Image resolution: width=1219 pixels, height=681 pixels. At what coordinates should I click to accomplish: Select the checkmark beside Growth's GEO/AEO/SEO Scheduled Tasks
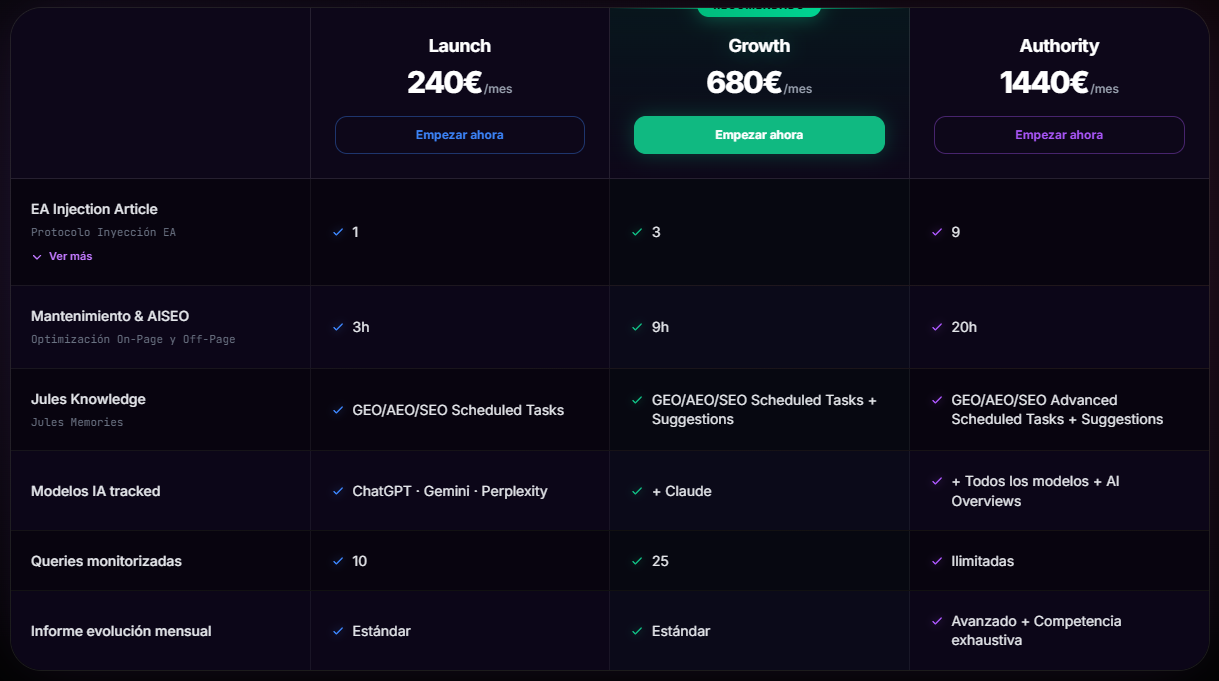638,400
